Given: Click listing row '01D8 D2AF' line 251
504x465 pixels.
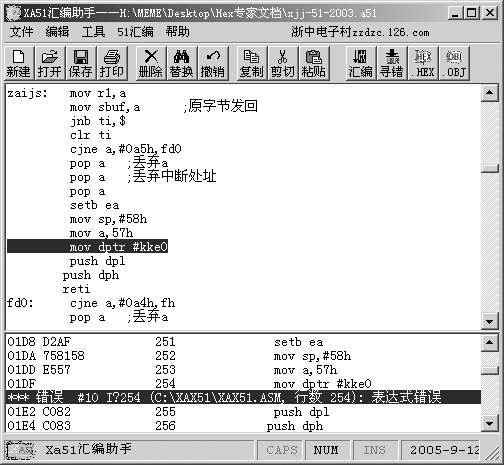Looking at the screenshot, I should click(x=243, y=342).
